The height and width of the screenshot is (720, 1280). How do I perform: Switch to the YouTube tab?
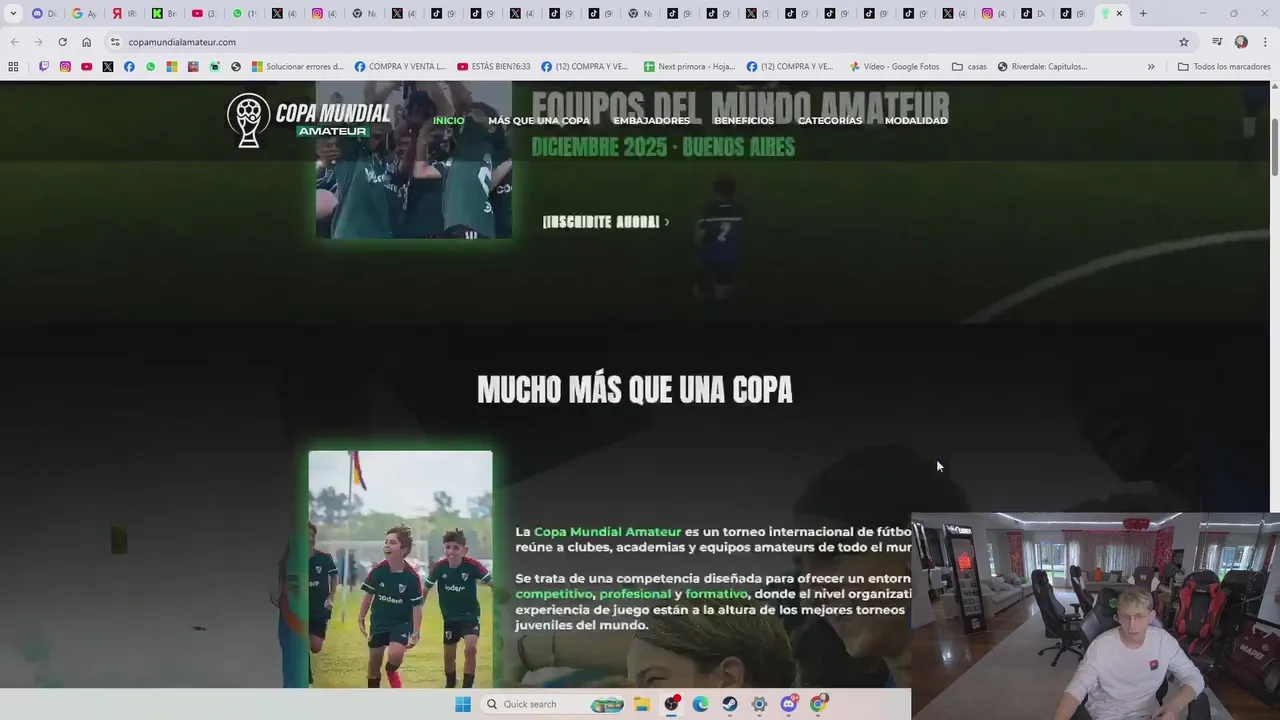[203, 13]
